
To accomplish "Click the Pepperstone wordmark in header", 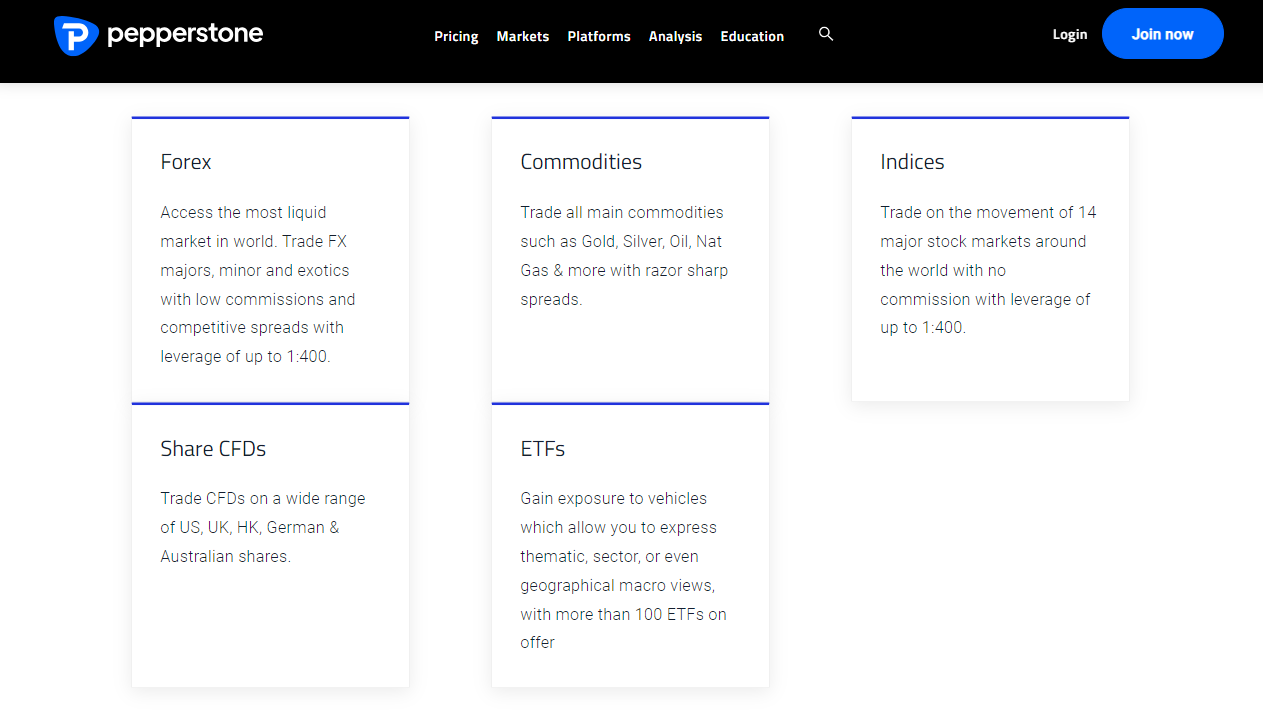I will point(182,33).
